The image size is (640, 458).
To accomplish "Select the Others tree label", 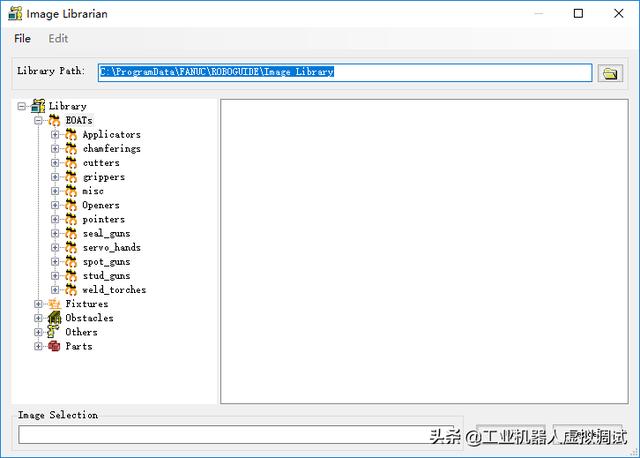I will 81,332.
